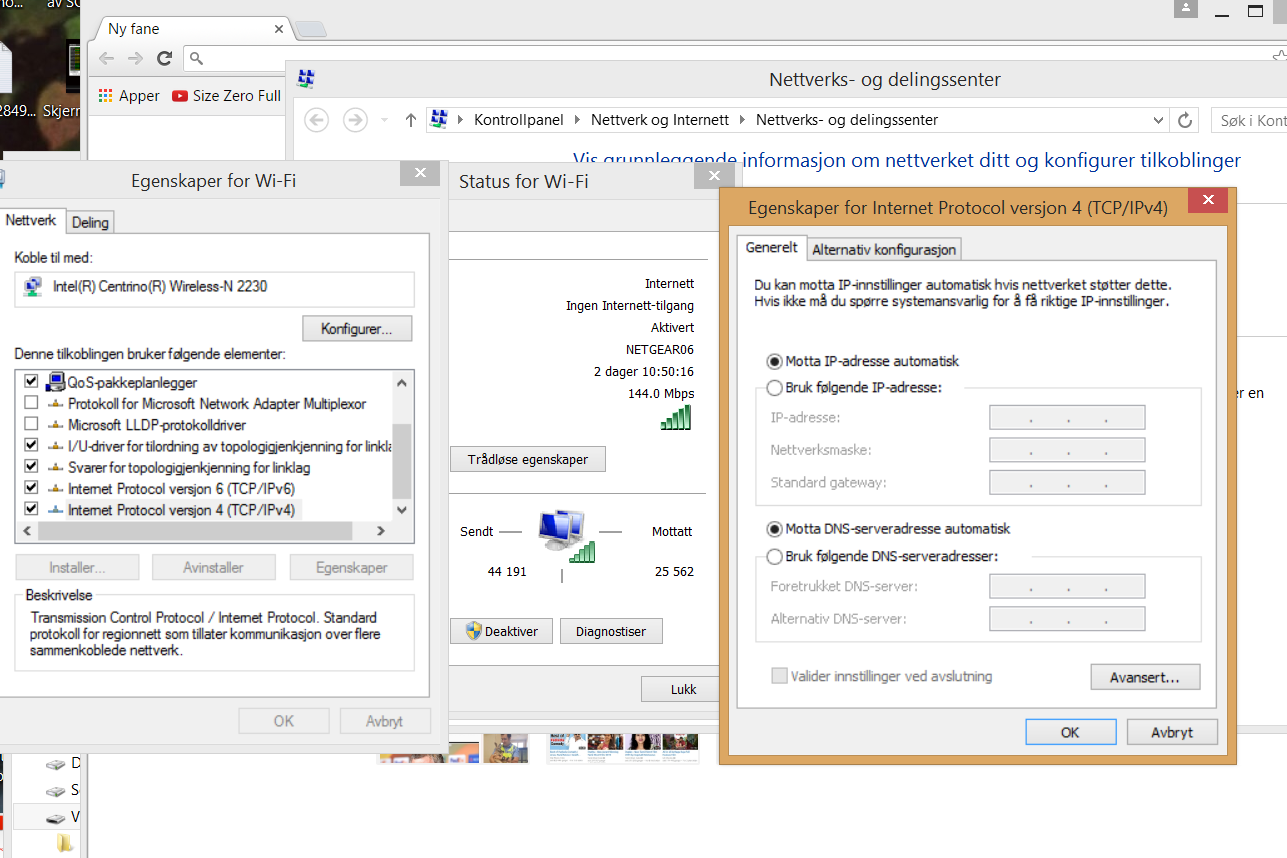Expand chevron after Kontrollpanel breadcrumb
The height and width of the screenshot is (858, 1287).
pos(577,120)
